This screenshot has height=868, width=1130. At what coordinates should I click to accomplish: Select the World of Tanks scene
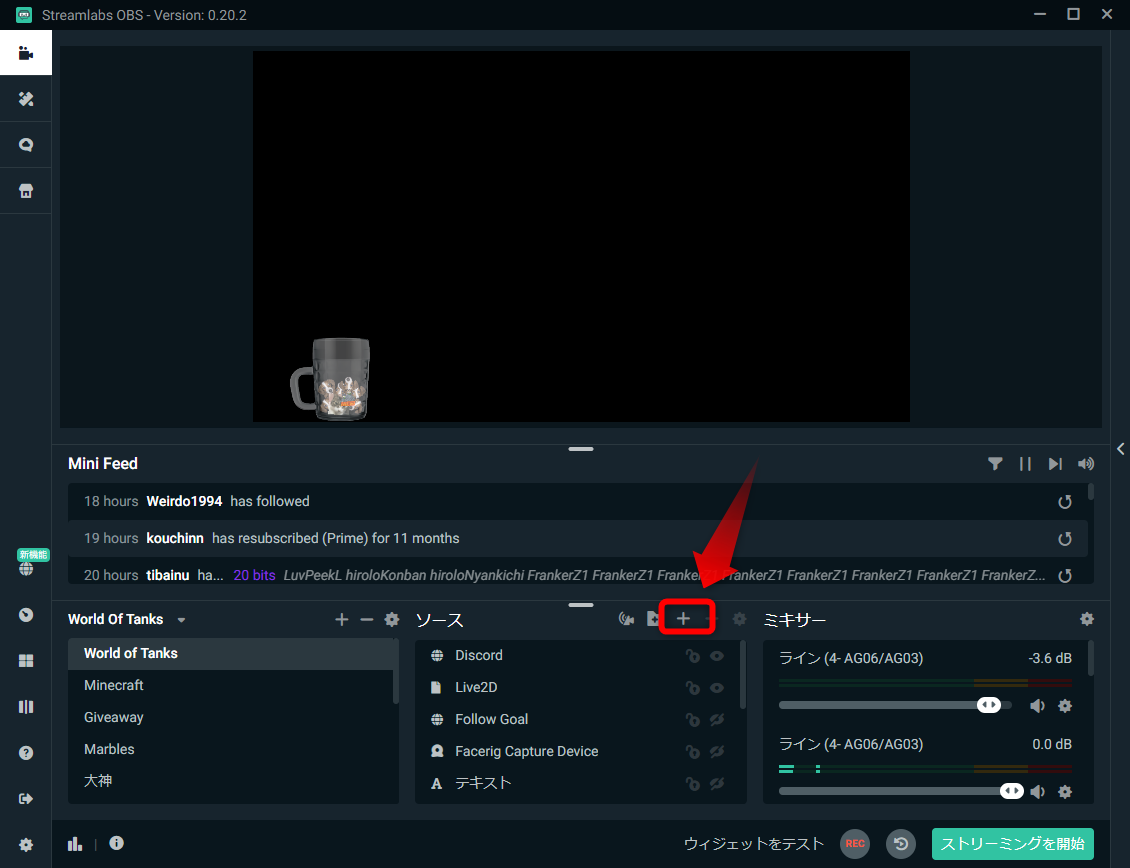[x=232, y=653]
